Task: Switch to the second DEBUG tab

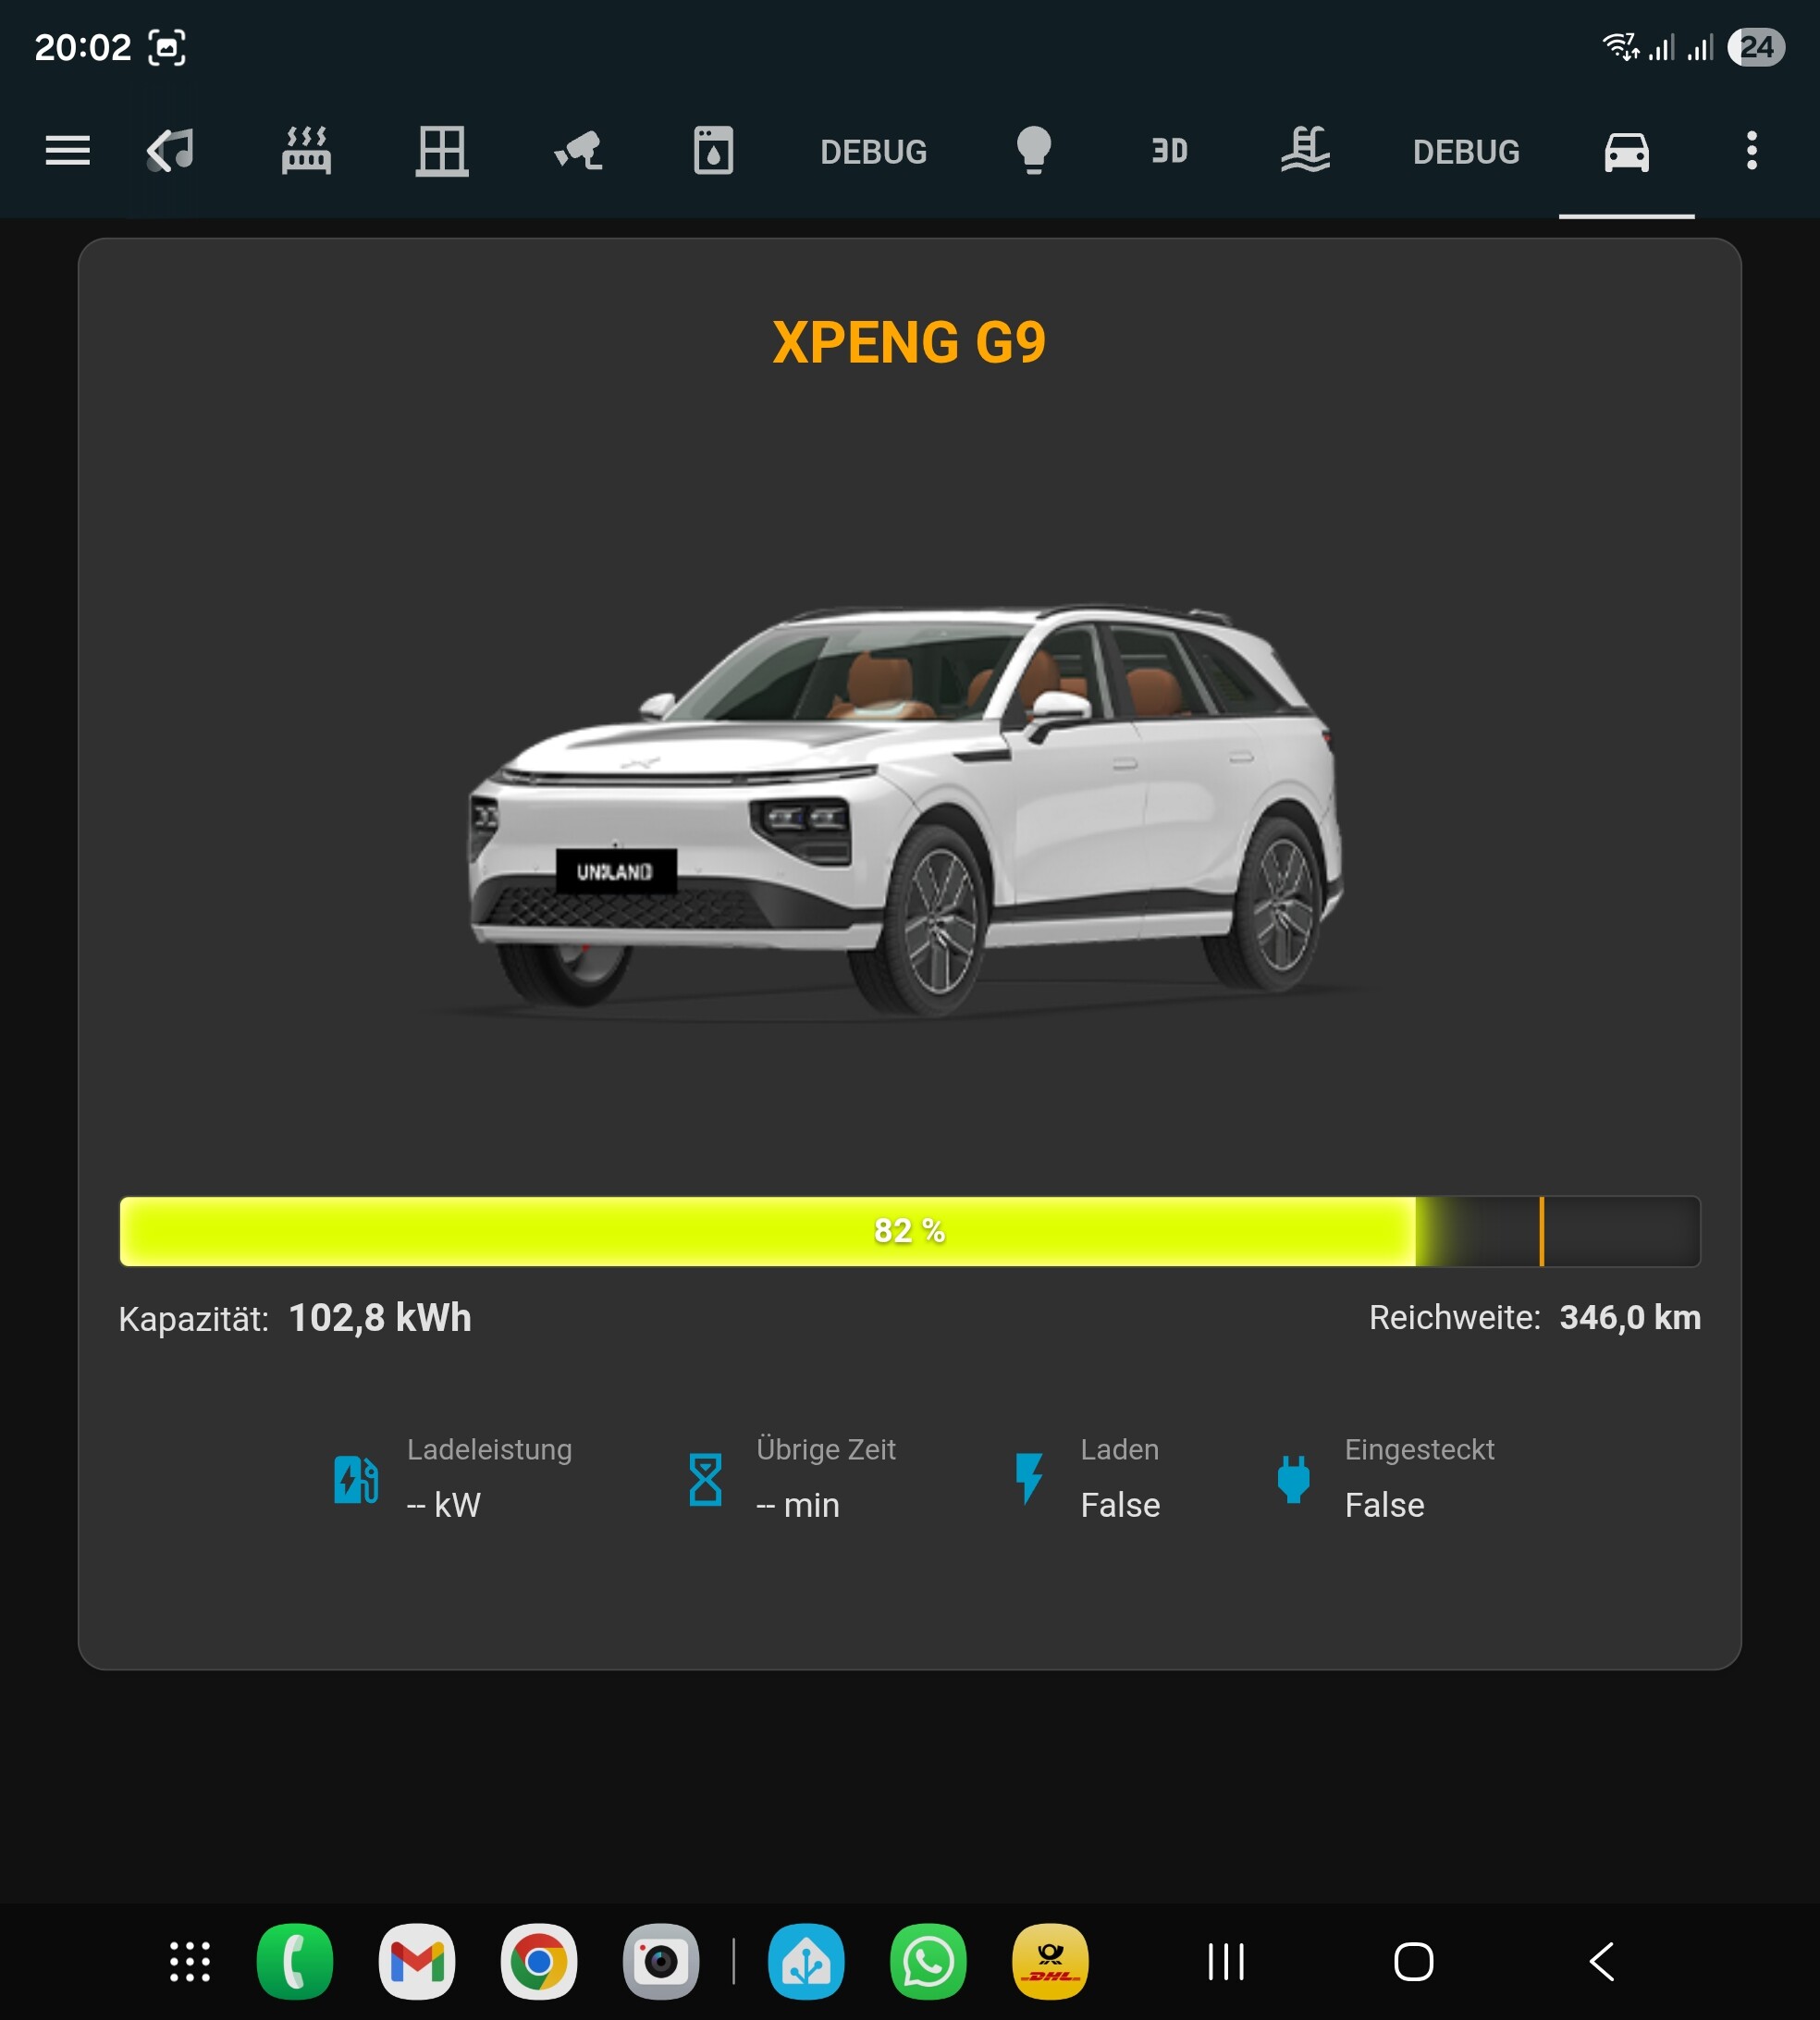Action: (x=1465, y=152)
